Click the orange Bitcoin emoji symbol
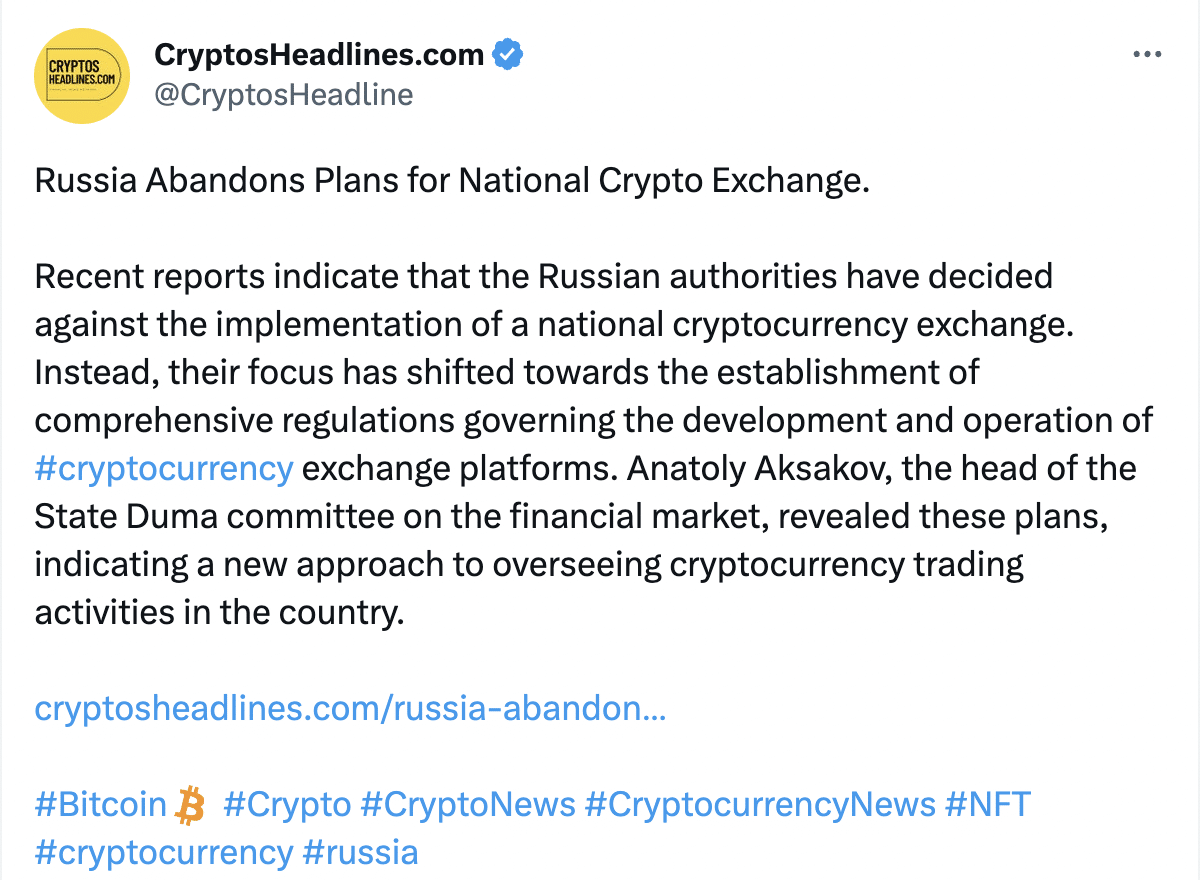Image resolution: width=1200 pixels, height=880 pixels. (x=189, y=804)
